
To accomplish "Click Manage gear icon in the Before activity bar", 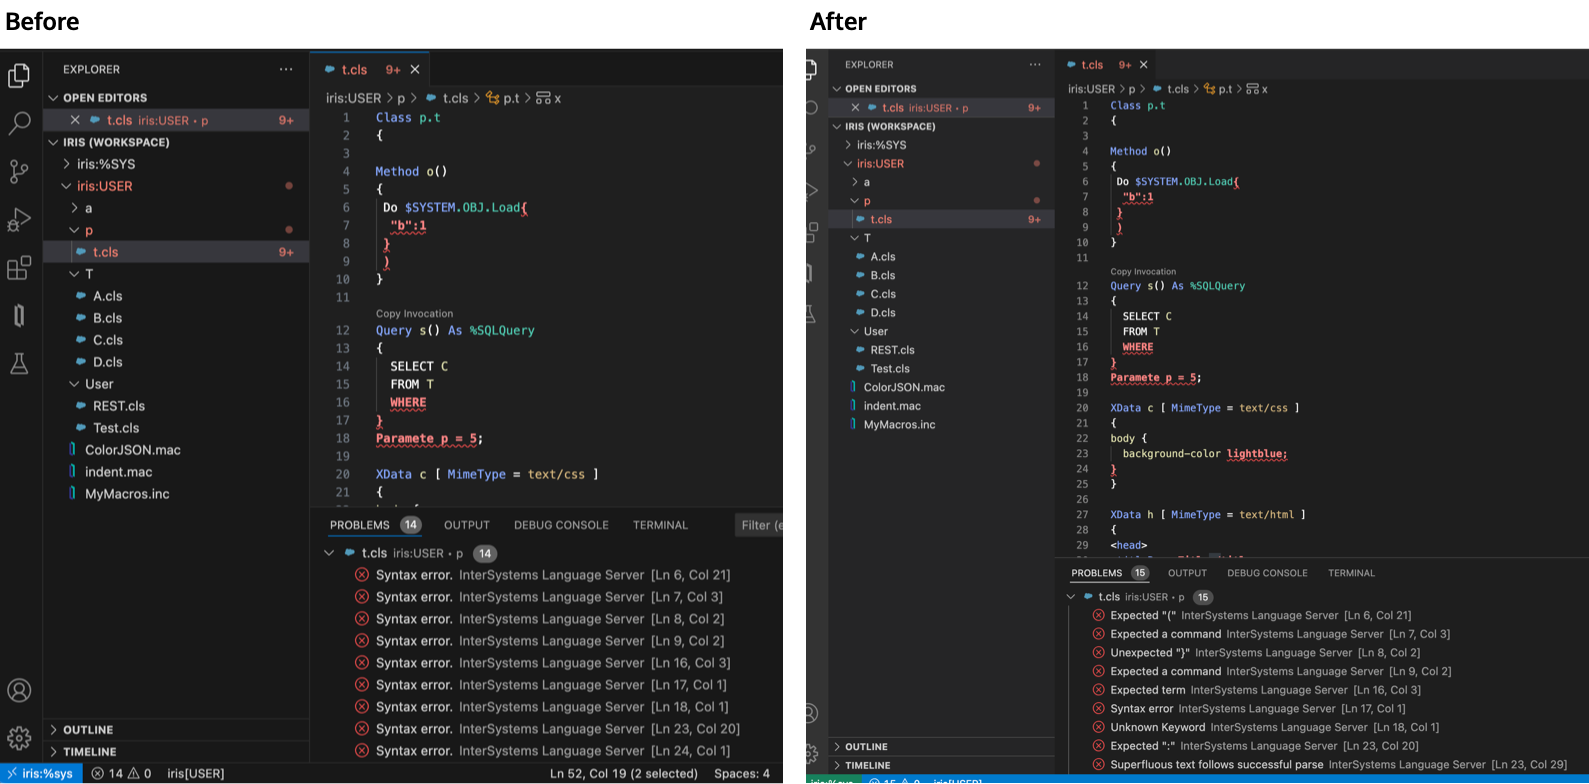I will [x=19, y=738].
